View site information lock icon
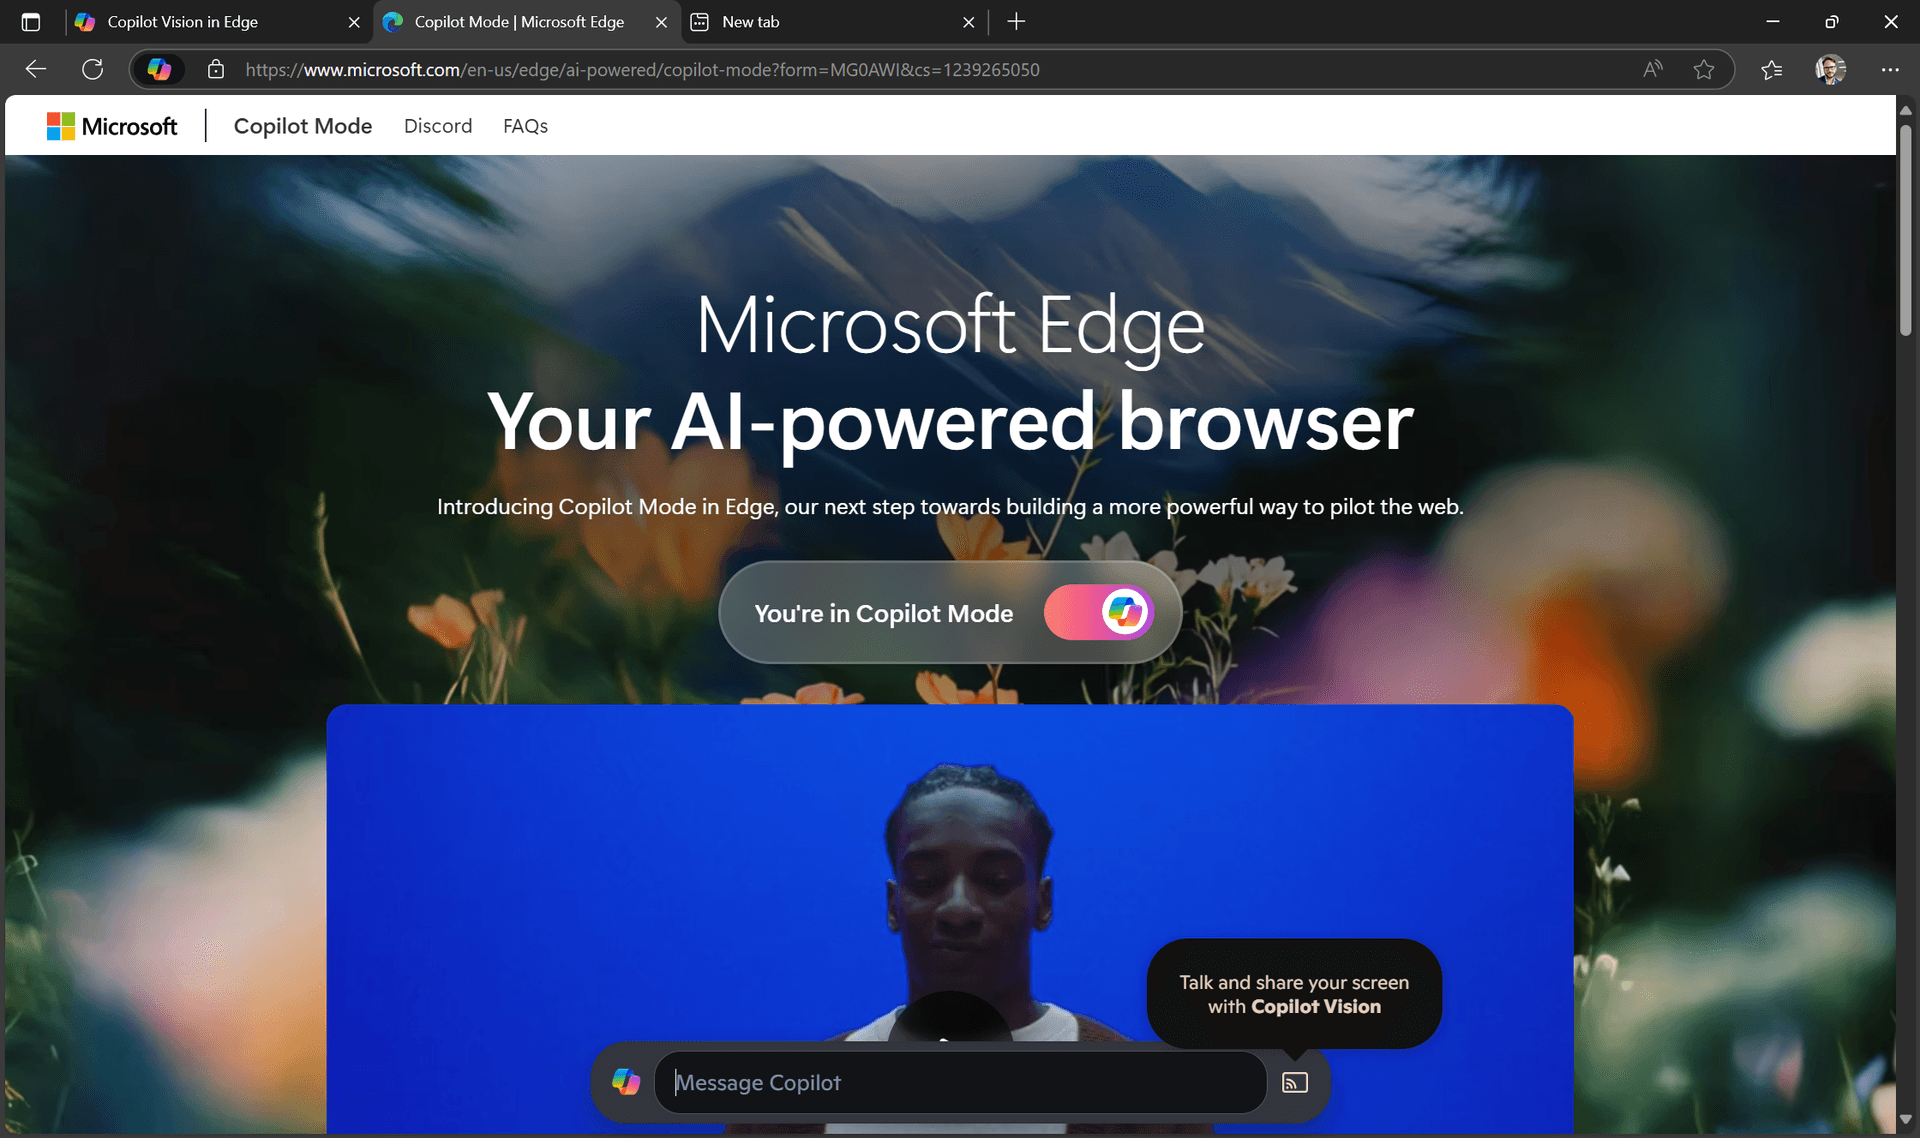This screenshot has height=1138, width=1920. pyautogui.click(x=215, y=69)
